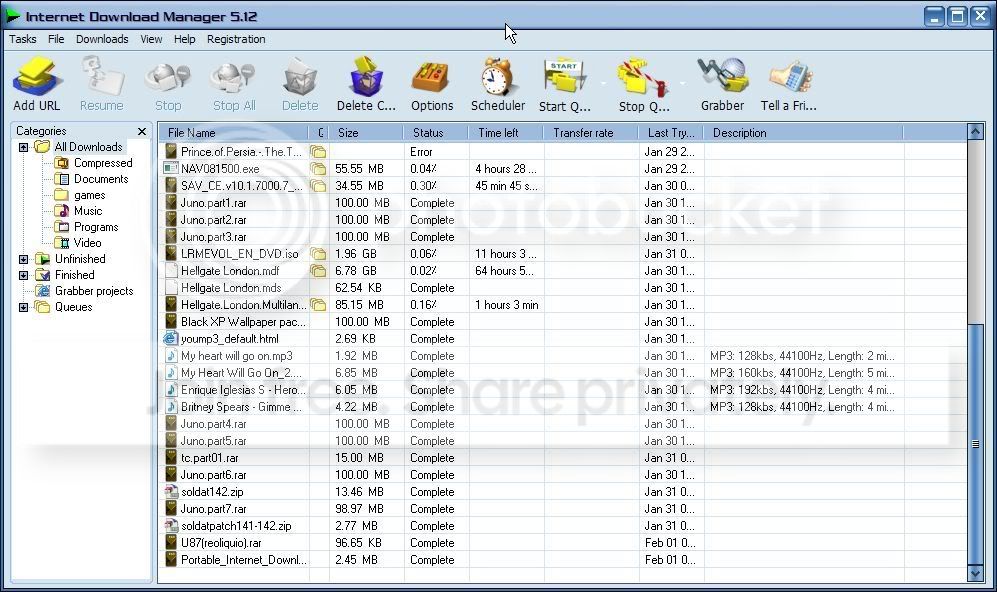The height and width of the screenshot is (592, 997).
Task: Expand the Queues tree node
Action: pyautogui.click(x=24, y=307)
